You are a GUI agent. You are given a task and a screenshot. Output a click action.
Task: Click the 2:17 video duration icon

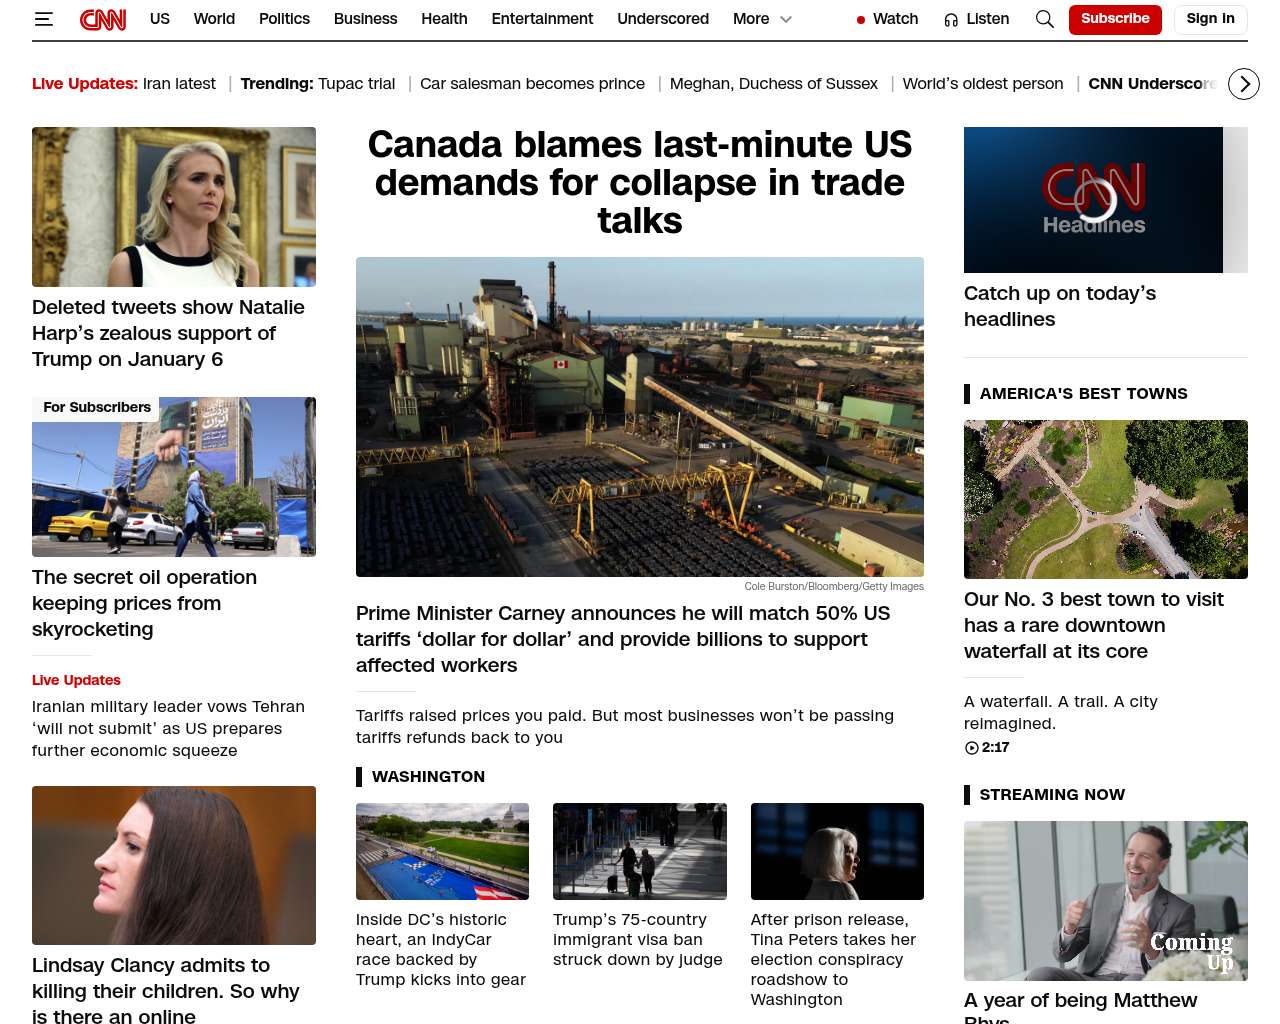(971, 748)
